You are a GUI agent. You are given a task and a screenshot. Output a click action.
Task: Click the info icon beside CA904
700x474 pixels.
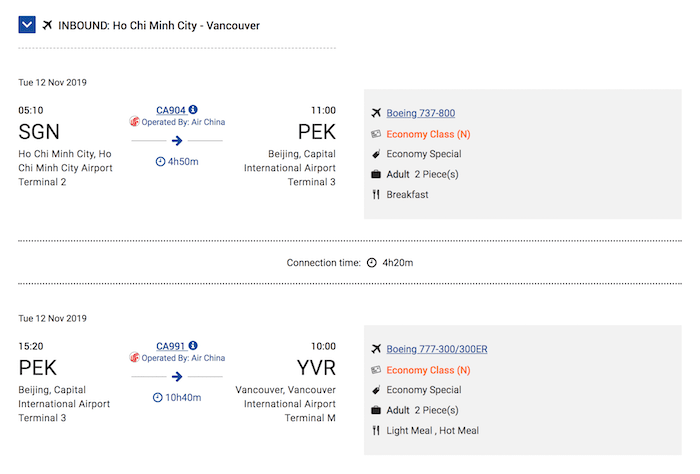pyautogui.click(x=193, y=109)
